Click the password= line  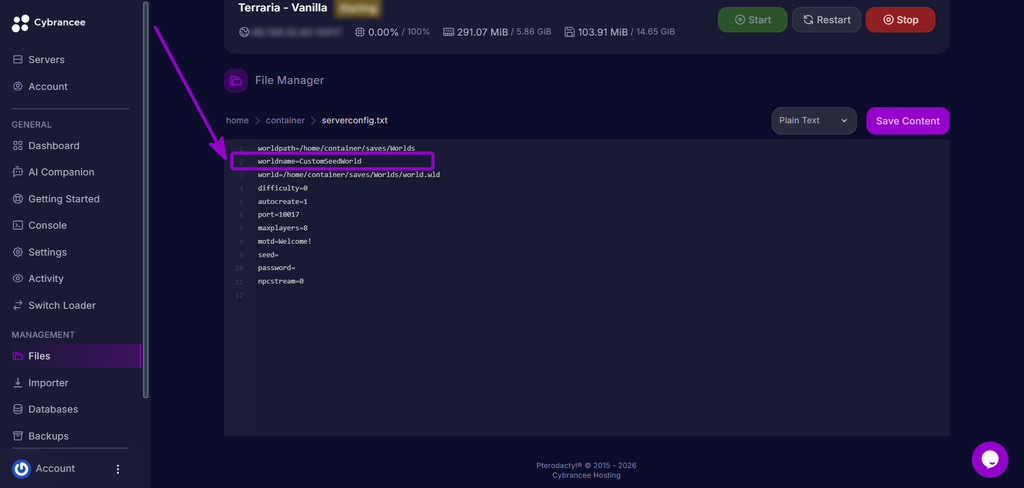[x=277, y=268]
